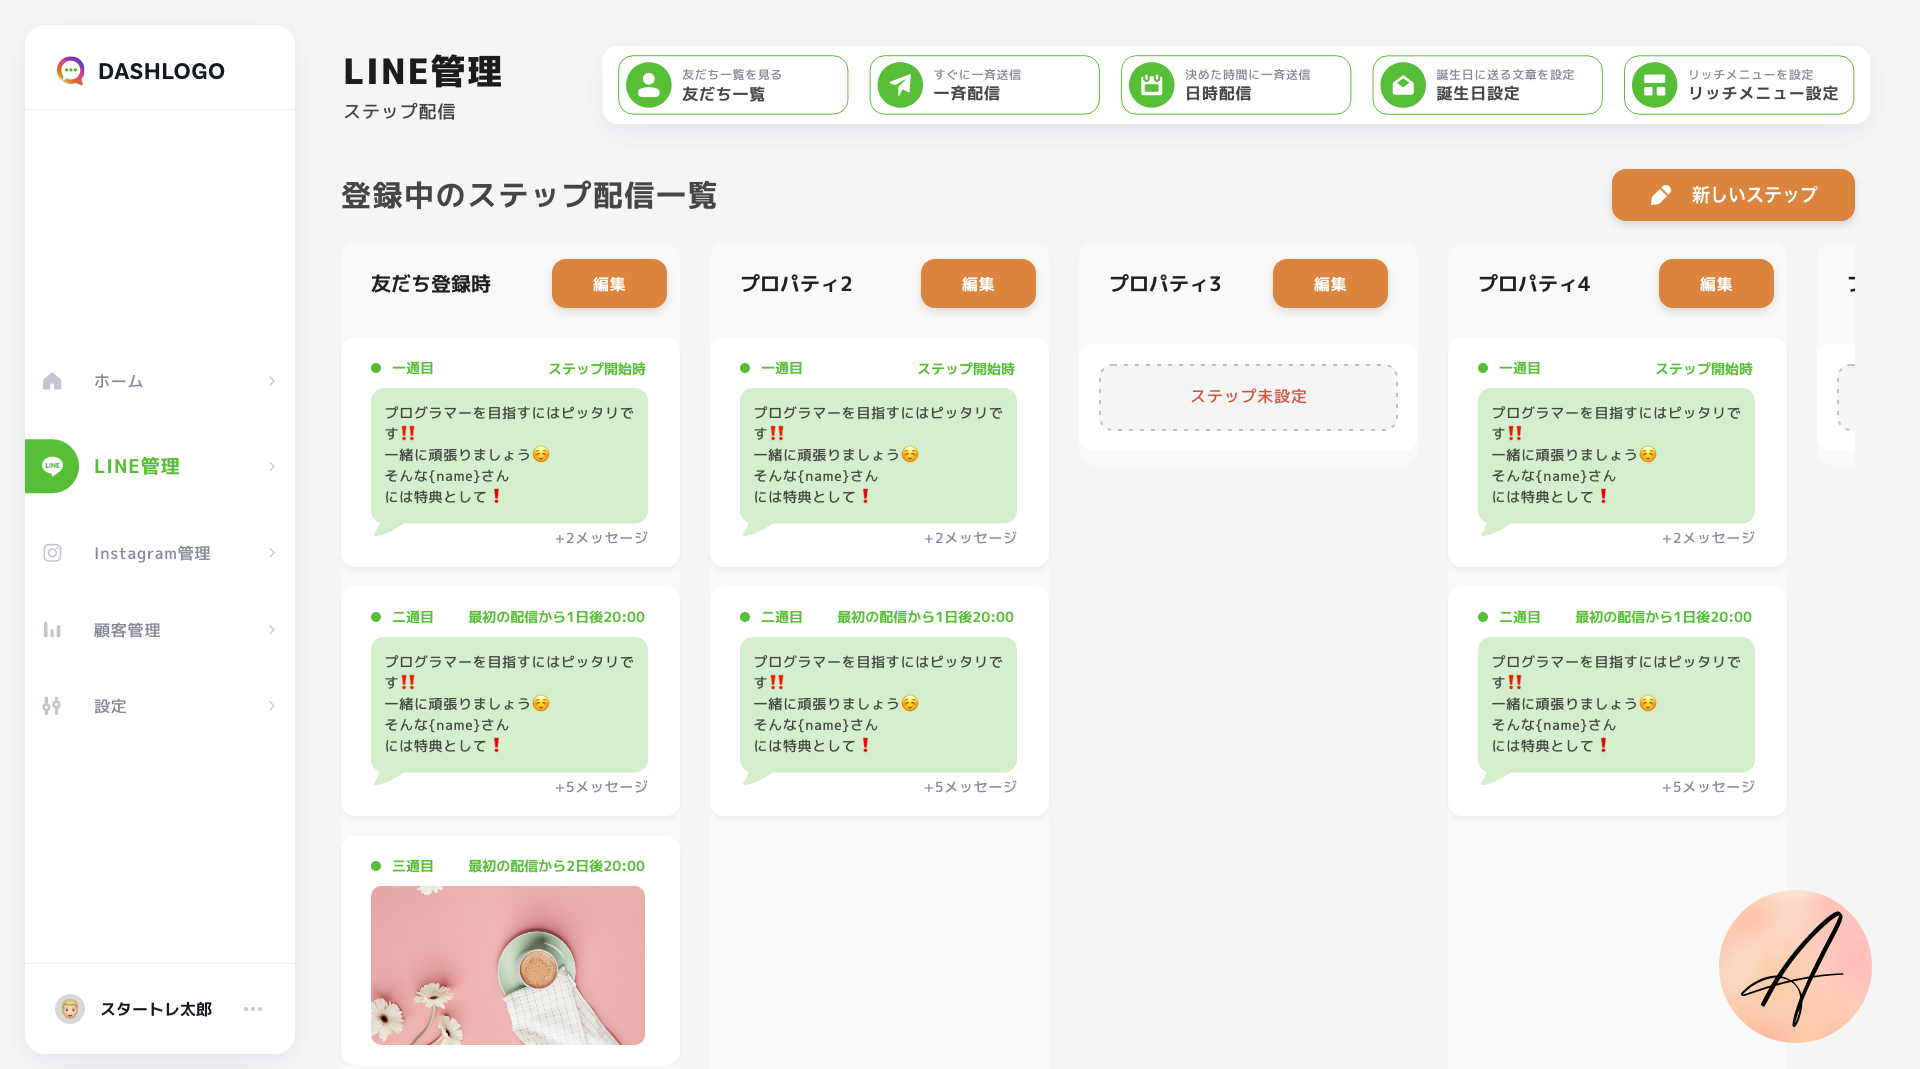
Task: Click 編集 for プロパティ2
Action: (x=978, y=284)
